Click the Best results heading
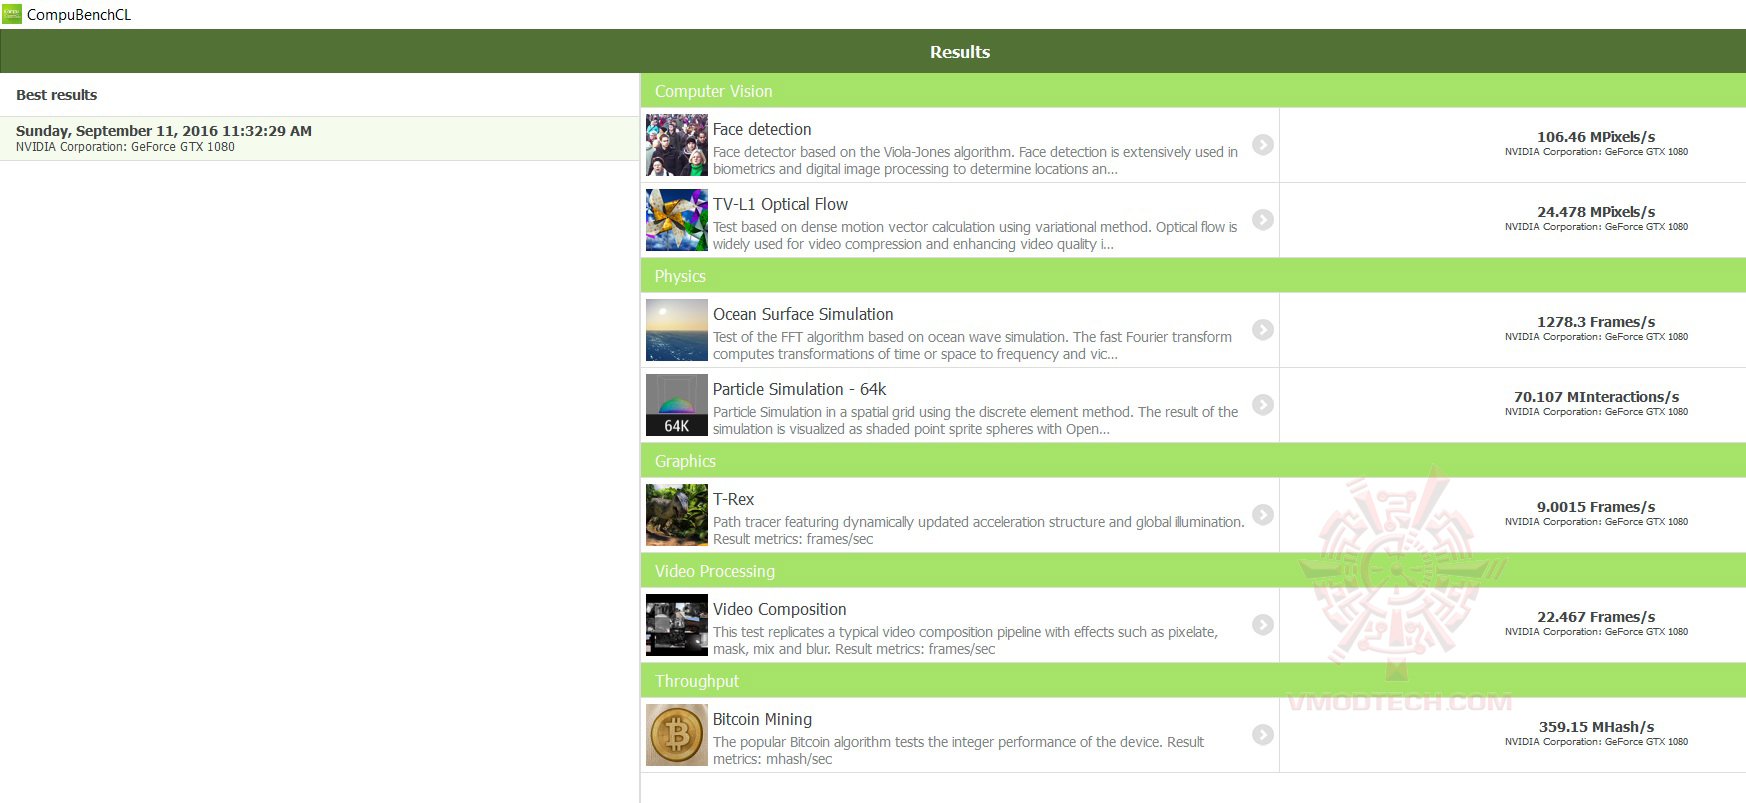1746x803 pixels. coord(57,95)
